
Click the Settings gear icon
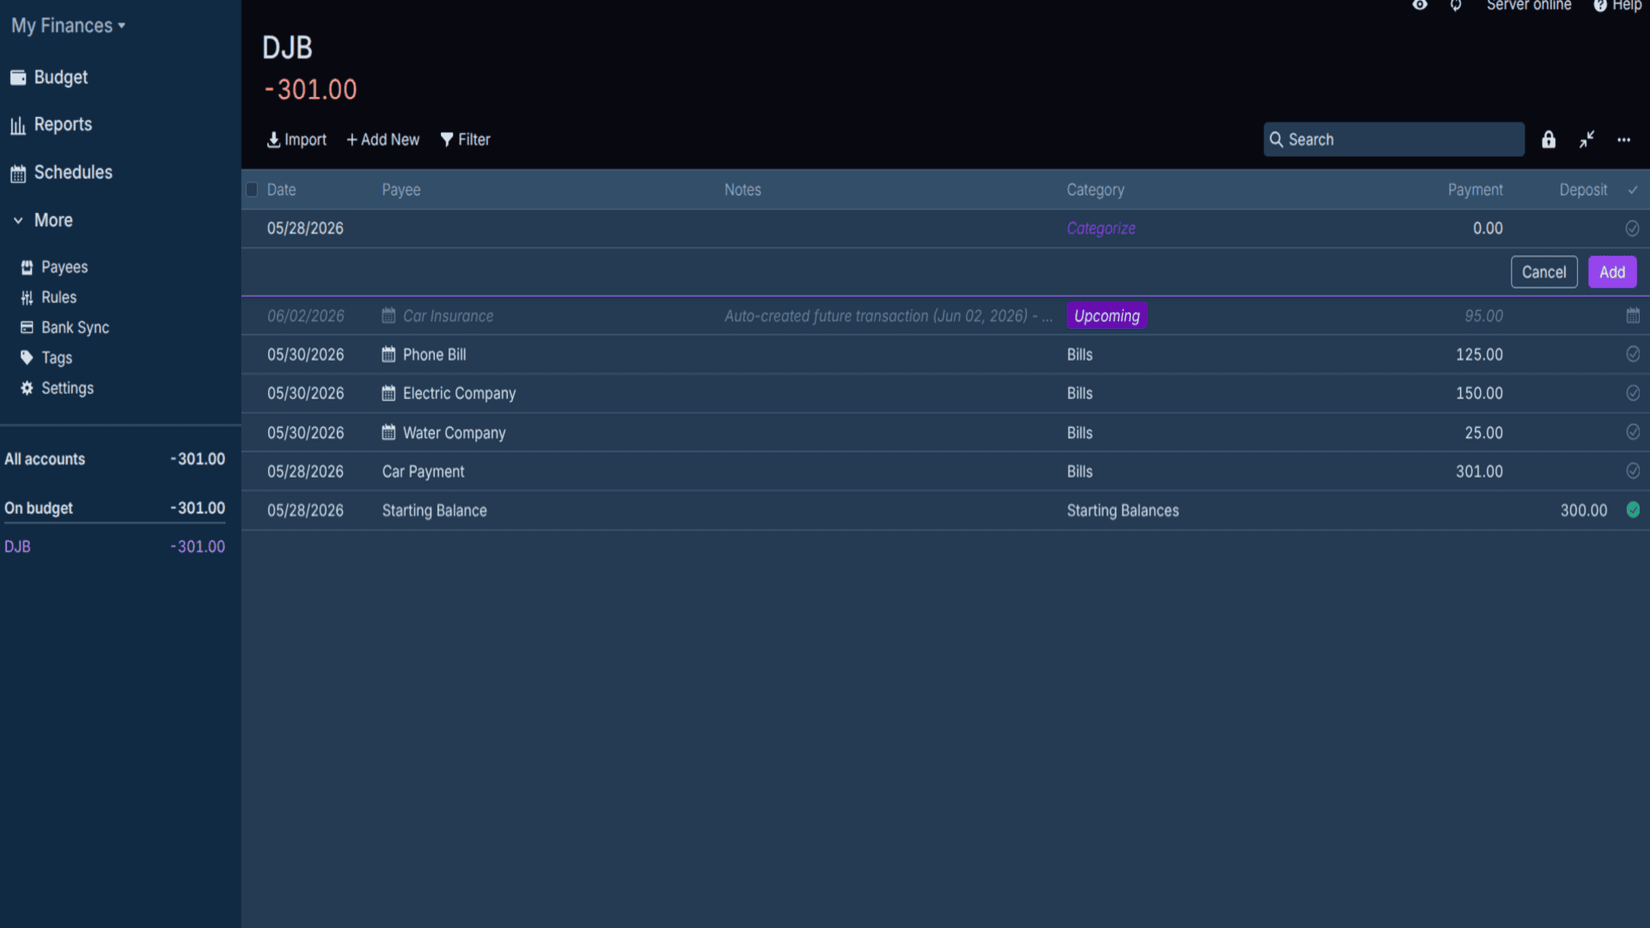[x=27, y=388]
